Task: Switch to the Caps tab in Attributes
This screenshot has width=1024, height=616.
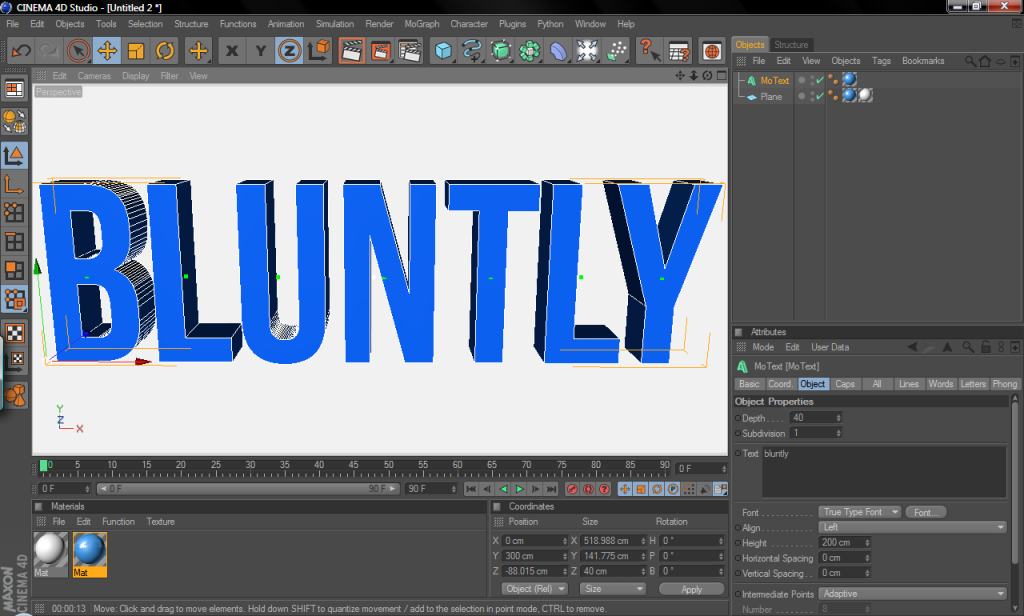Action: click(x=845, y=384)
